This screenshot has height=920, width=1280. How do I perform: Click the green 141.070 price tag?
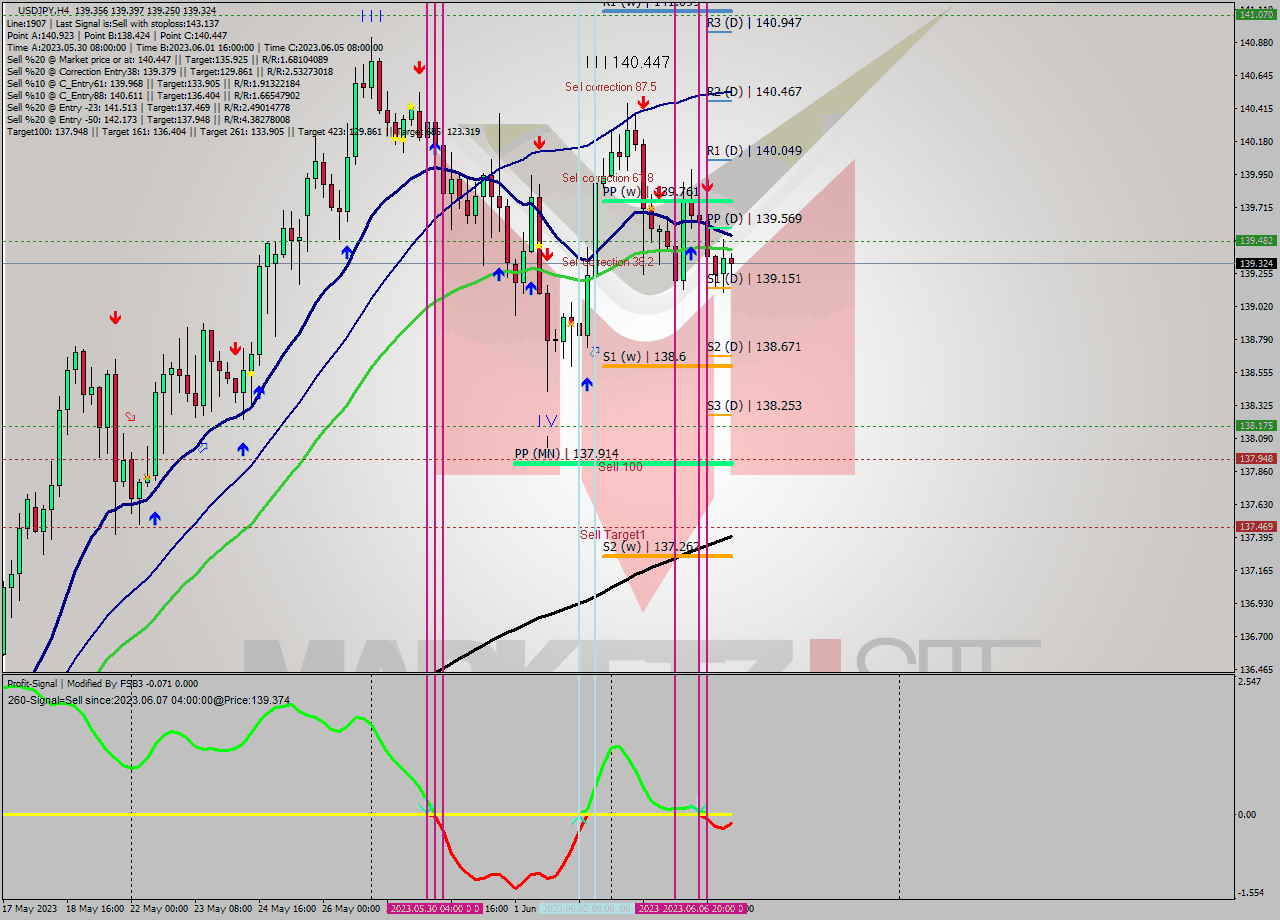[1256, 14]
